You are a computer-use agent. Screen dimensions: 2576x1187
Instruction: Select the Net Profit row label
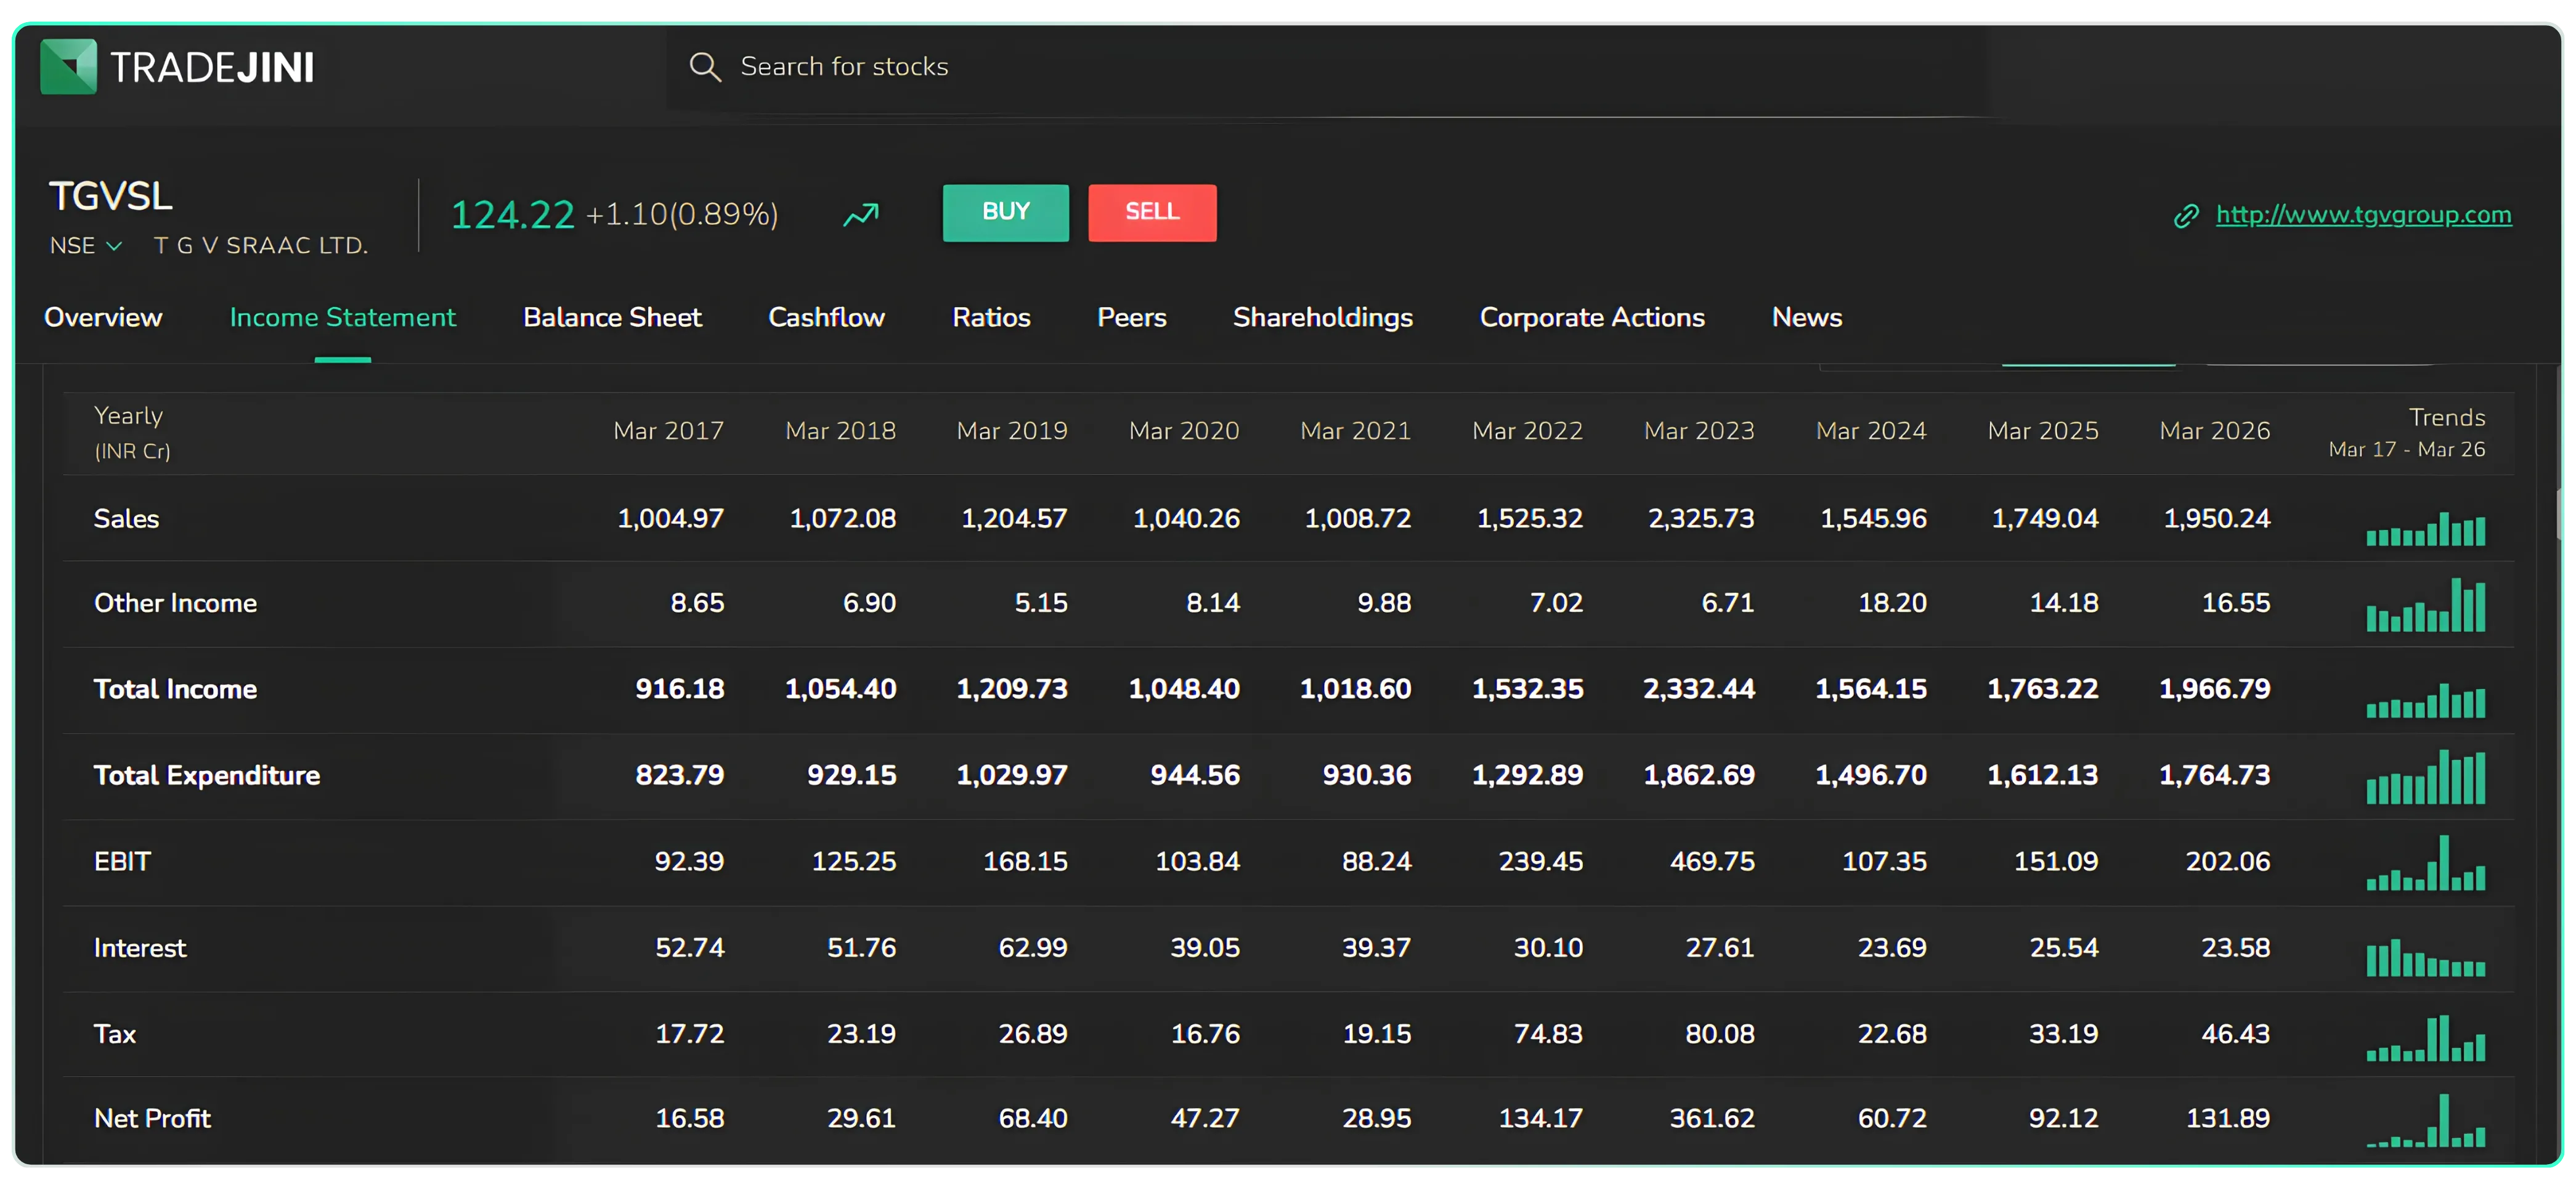pos(152,1118)
